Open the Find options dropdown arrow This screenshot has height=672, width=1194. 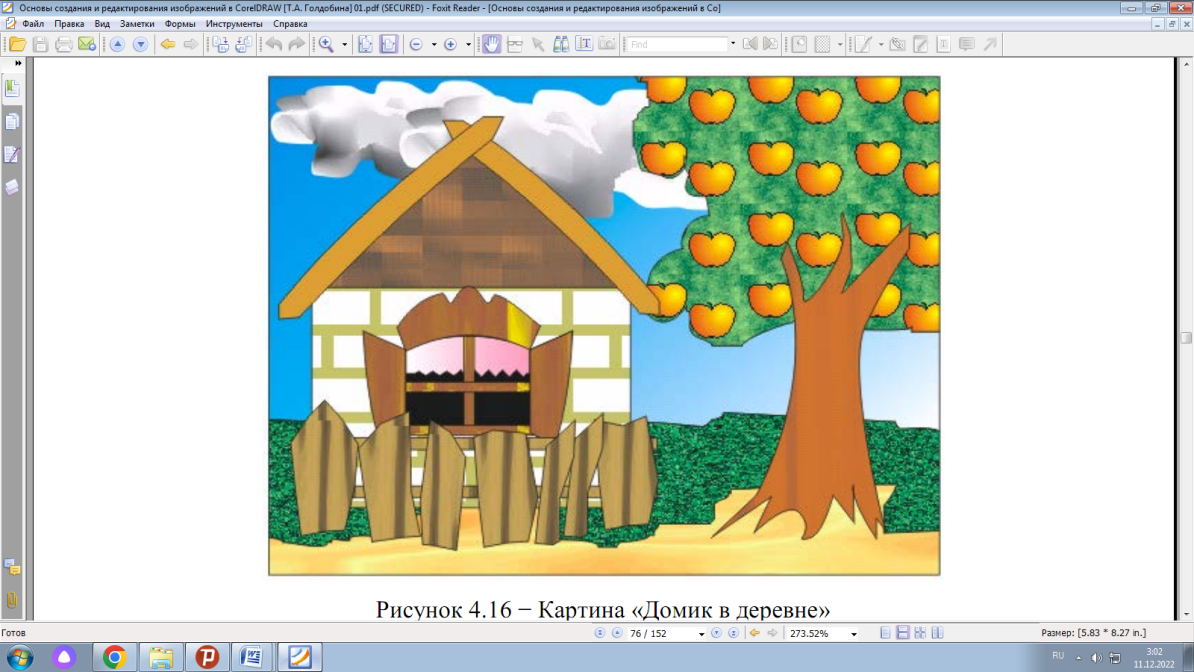733,44
